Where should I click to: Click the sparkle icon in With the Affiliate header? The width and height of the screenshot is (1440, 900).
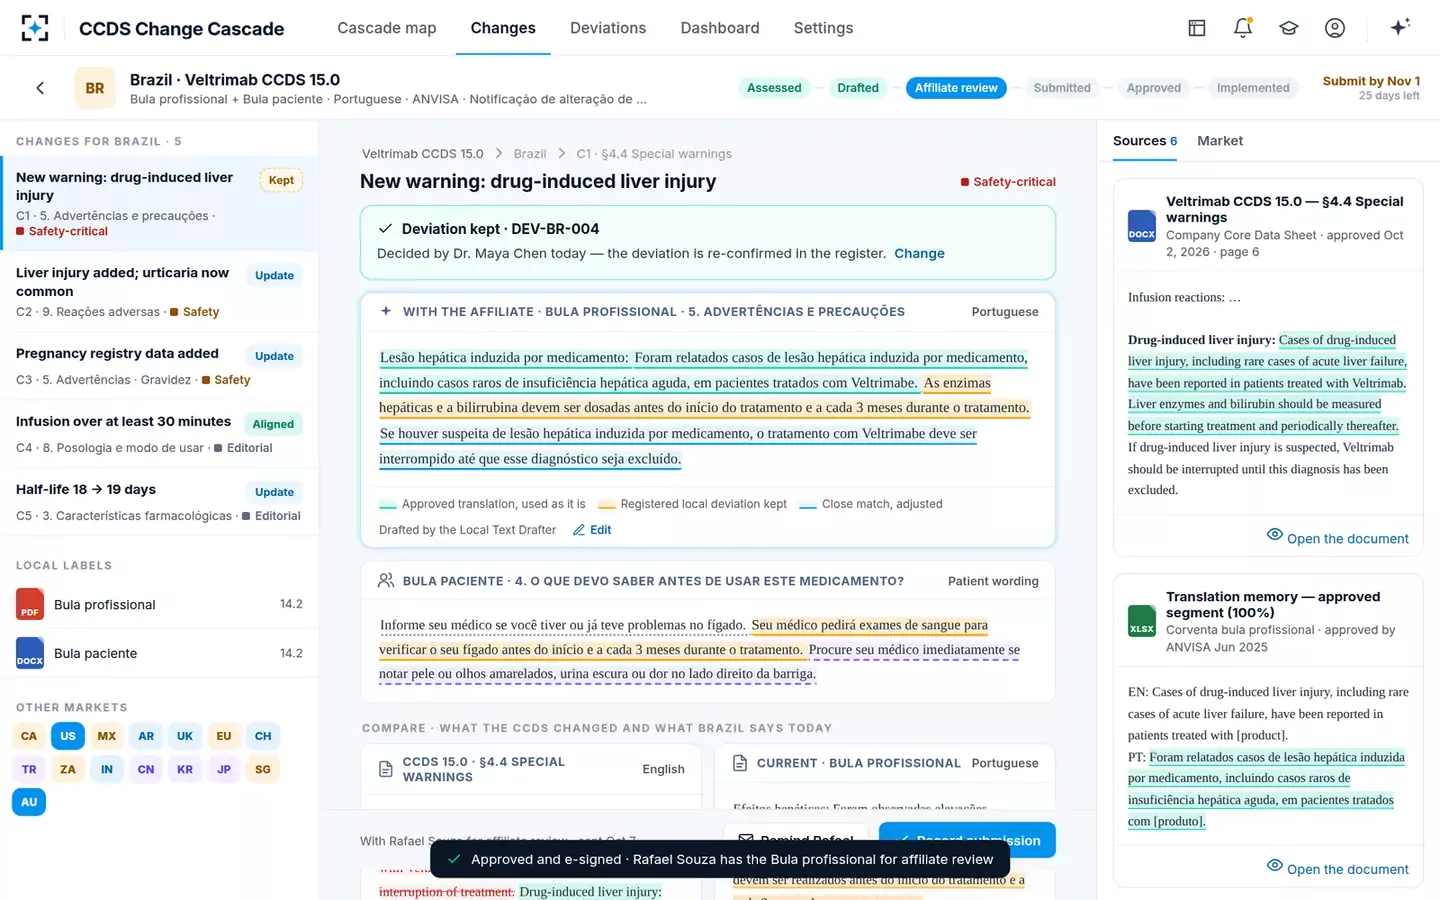[386, 311]
